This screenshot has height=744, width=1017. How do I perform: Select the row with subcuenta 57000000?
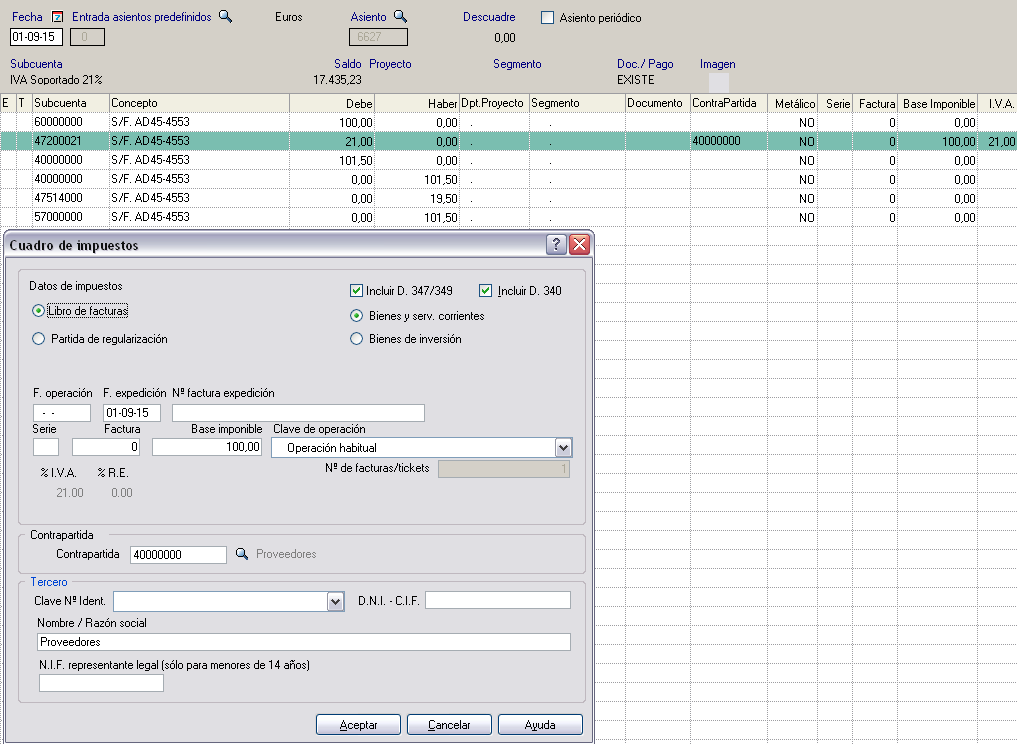(x=508, y=217)
